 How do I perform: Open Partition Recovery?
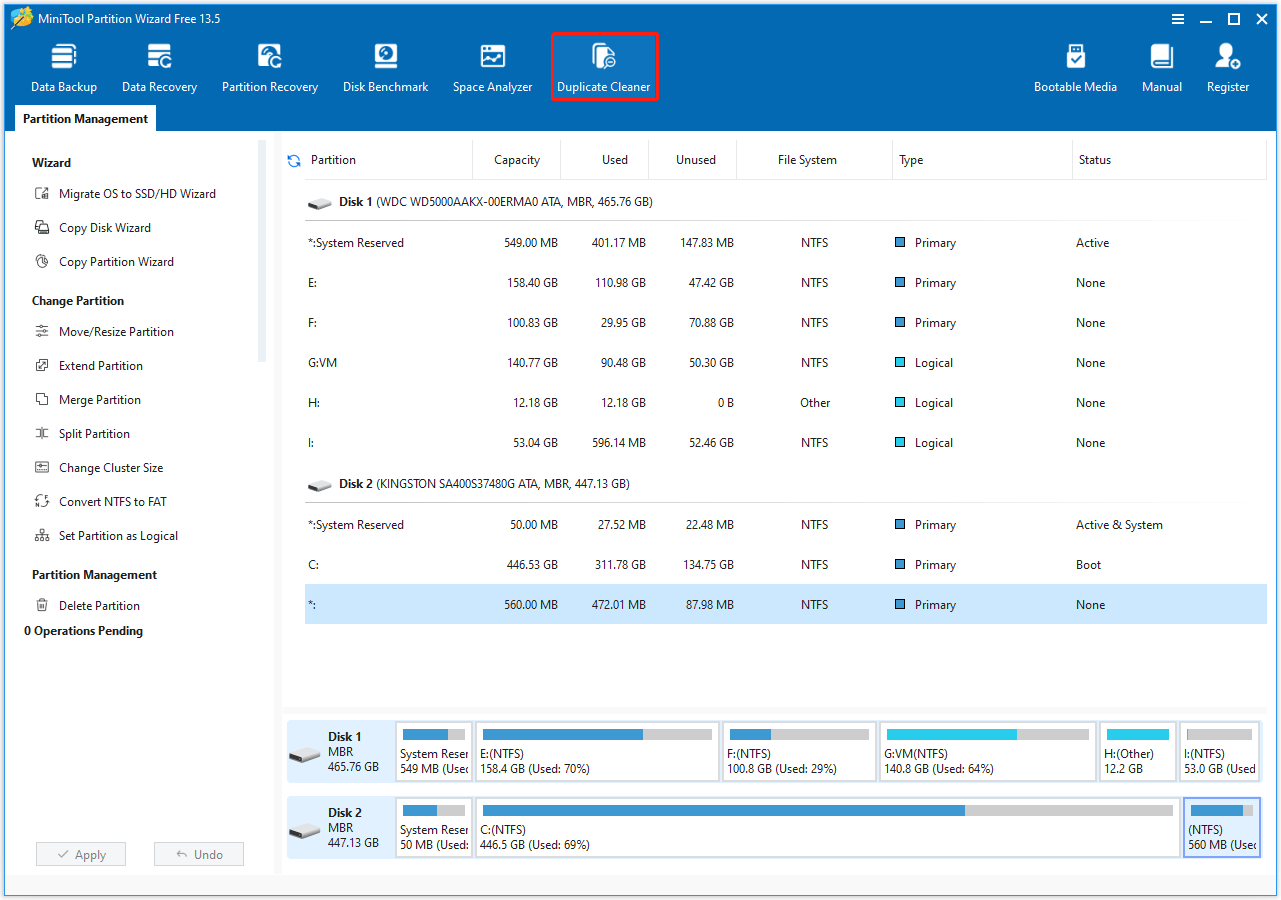tap(269, 65)
